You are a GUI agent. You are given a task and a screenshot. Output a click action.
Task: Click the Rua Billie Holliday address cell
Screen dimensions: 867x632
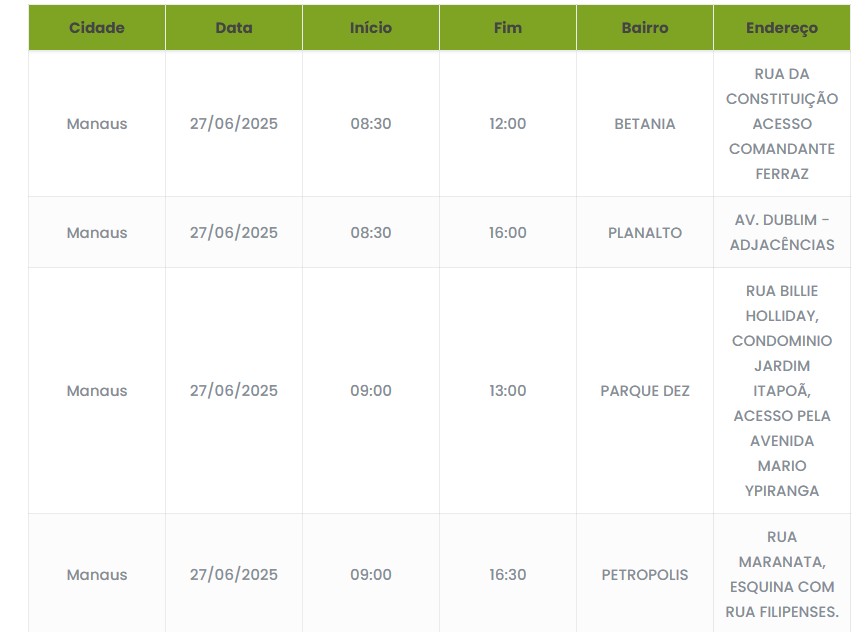[782, 391]
